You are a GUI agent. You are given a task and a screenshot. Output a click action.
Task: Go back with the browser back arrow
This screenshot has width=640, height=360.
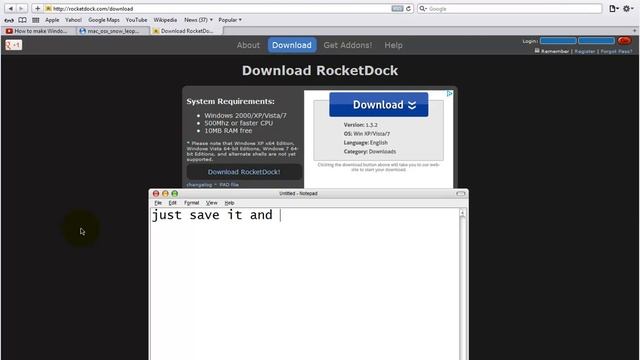[11, 8]
